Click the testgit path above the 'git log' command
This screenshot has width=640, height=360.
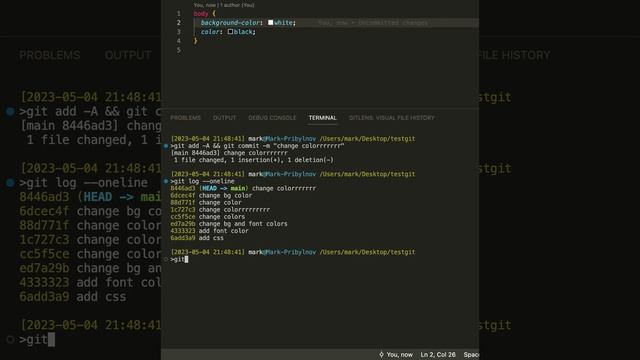(x=367, y=174)
